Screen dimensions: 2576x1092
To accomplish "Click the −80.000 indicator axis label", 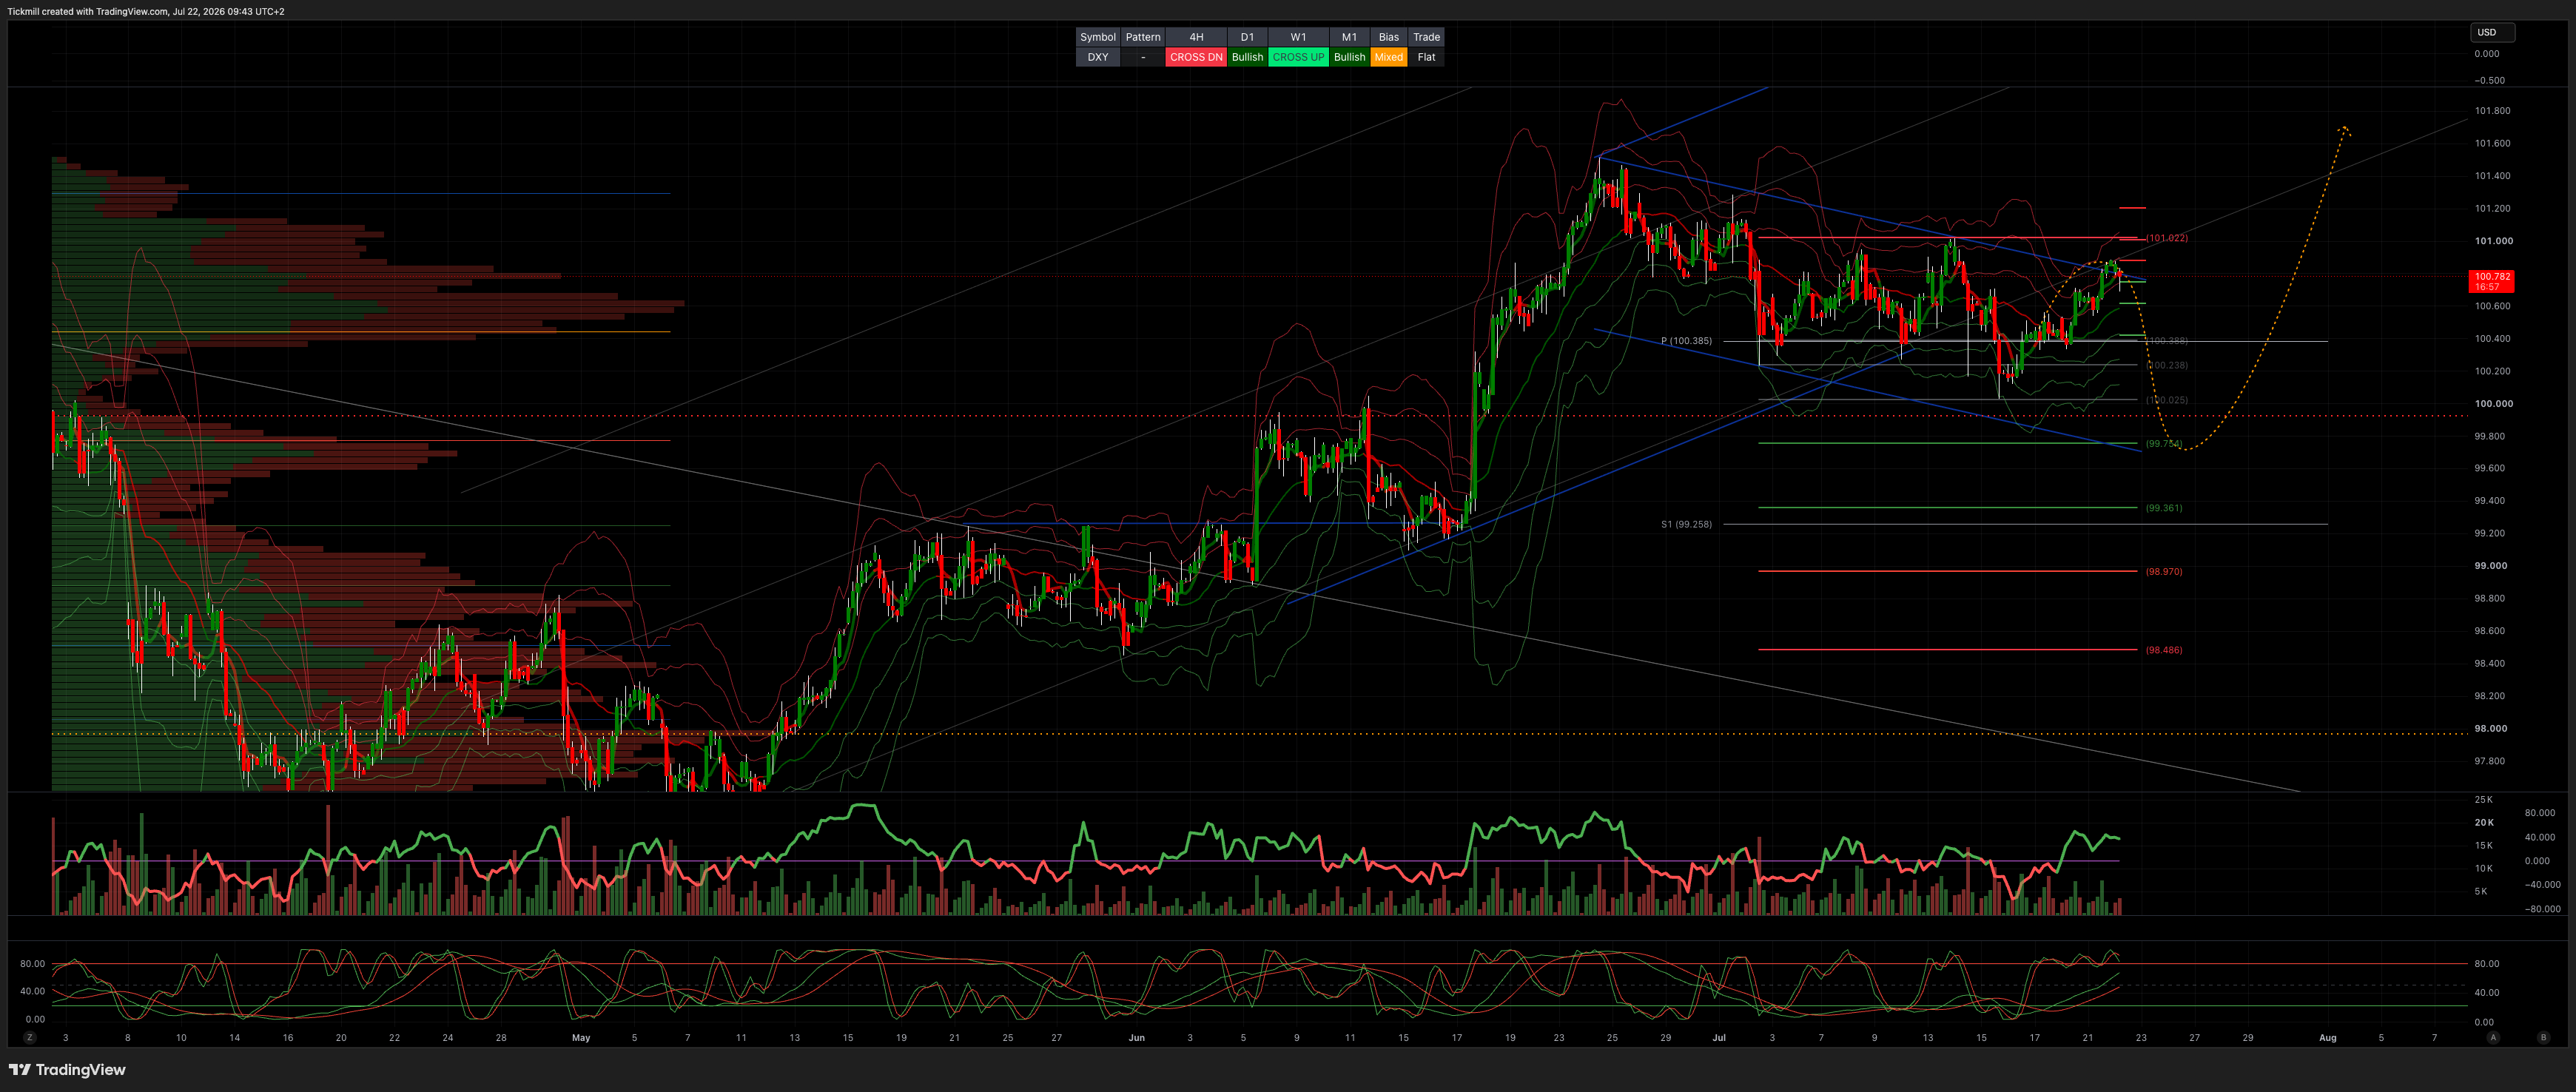I will (2542, 909).
